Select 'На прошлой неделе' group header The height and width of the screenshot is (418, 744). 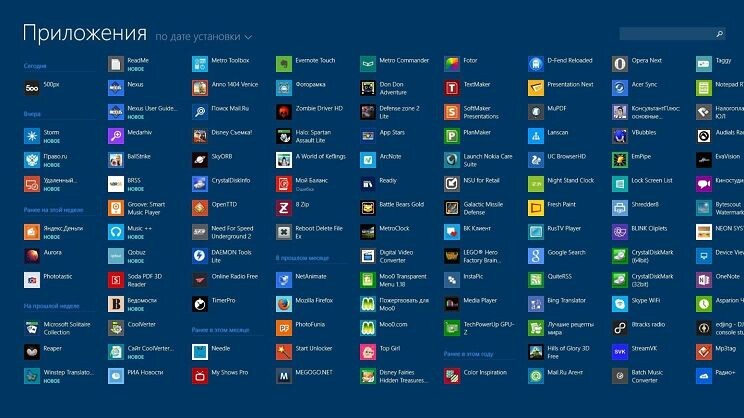[52, 306]
